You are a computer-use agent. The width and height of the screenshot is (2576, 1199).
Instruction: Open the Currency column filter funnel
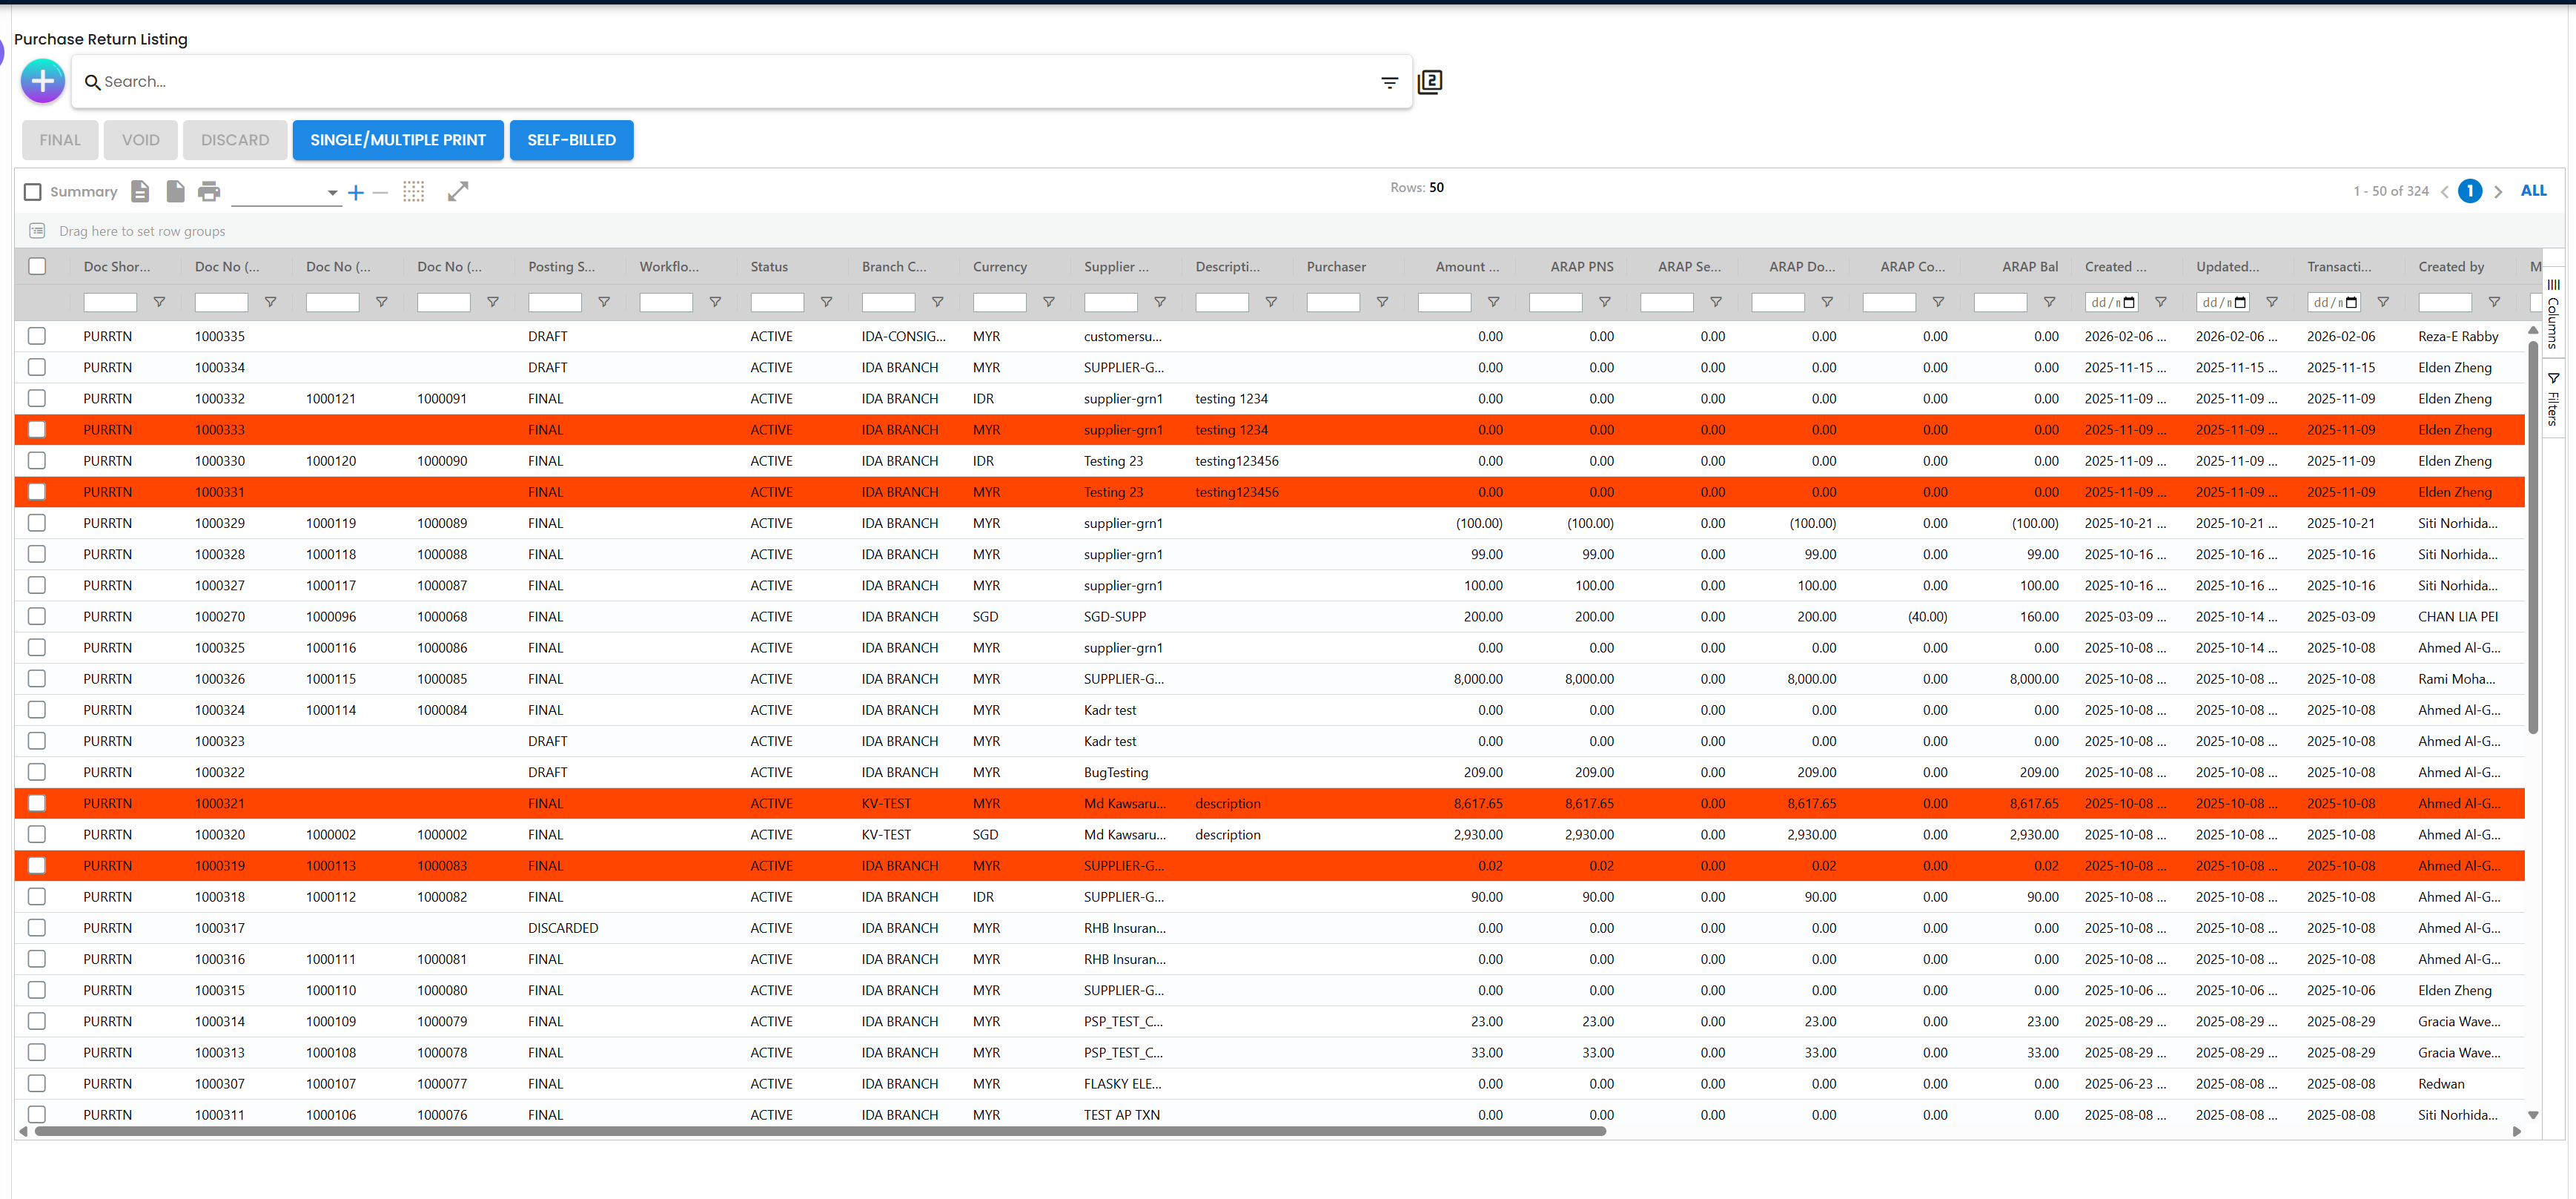click(1050, 301)
